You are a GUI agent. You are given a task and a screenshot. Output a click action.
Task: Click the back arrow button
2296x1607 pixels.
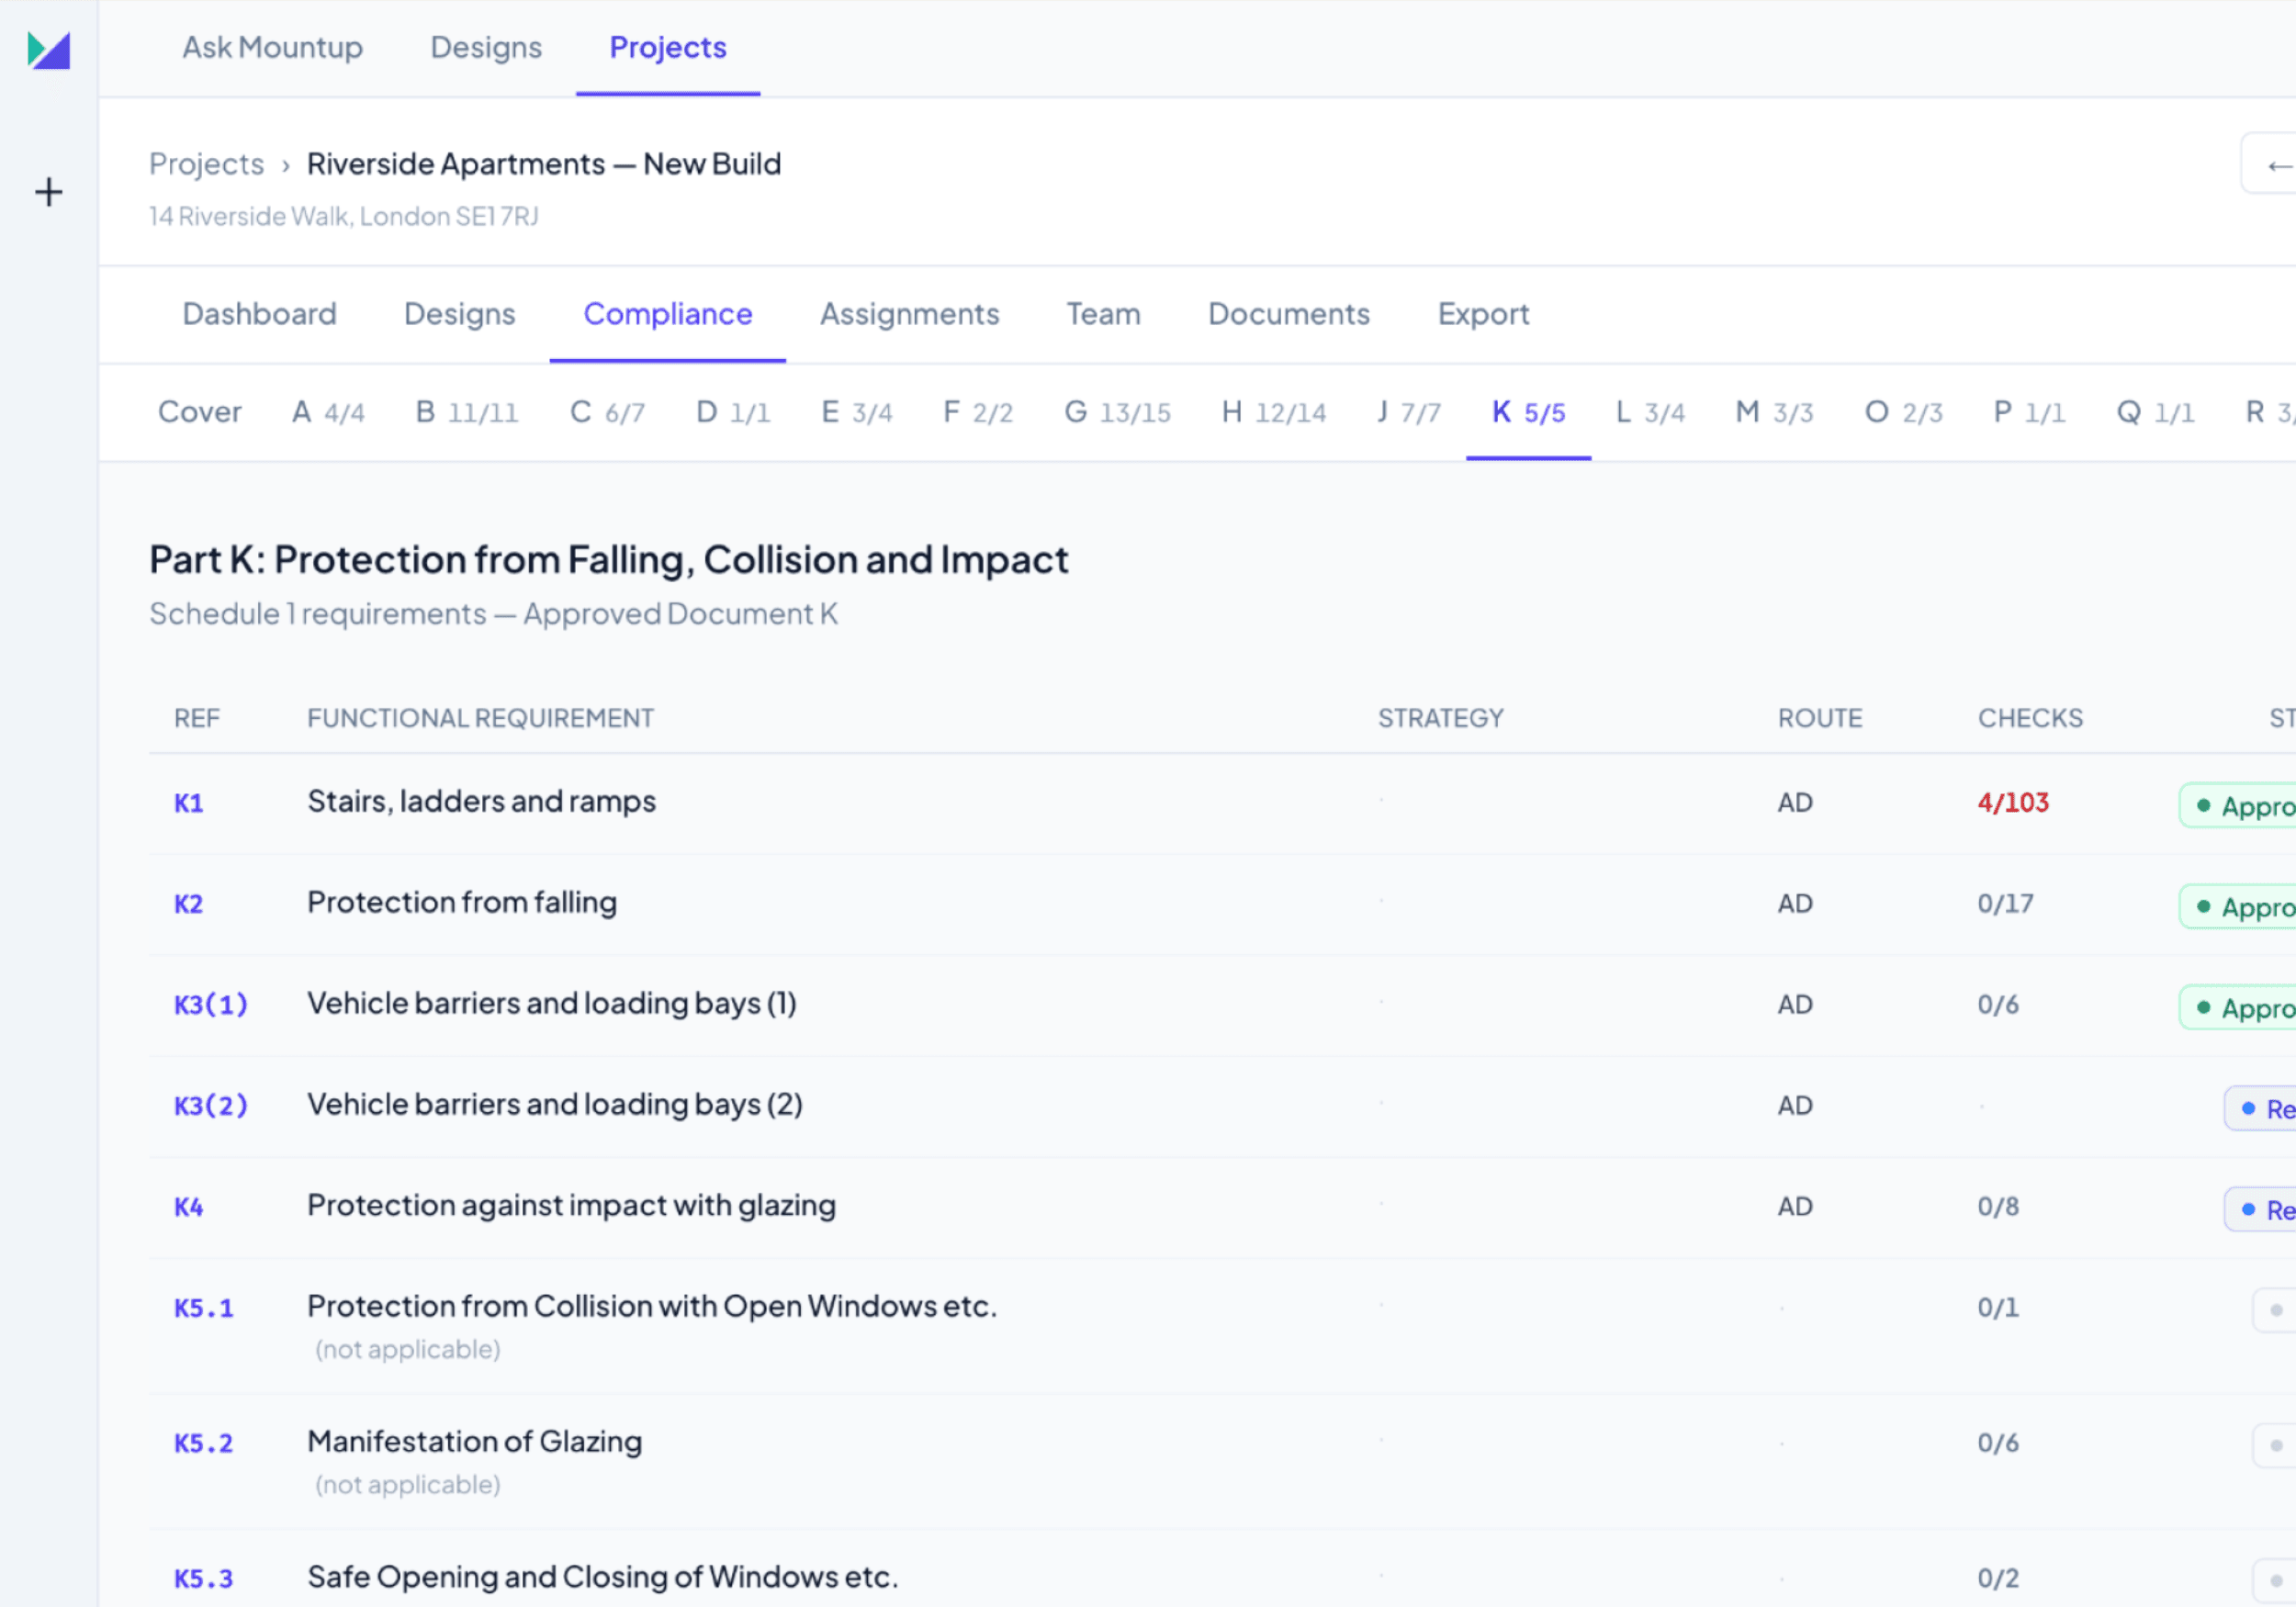tap(2272, 165)
